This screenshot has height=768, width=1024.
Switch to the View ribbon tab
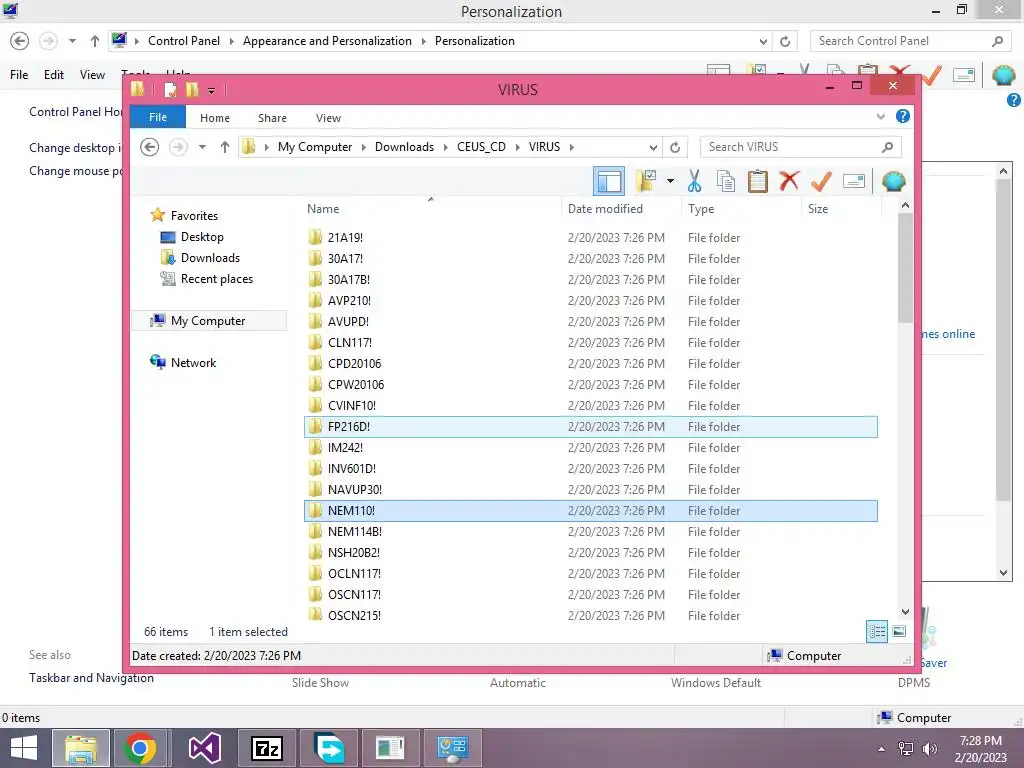tap(328, 118)
